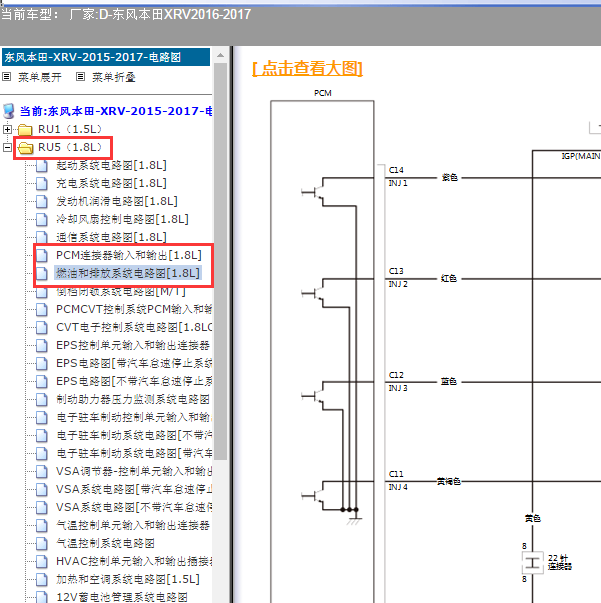601x603 pixels.
Task: Open 电子驻车制动系统电路图[不带汽 item
Action: 134,435
